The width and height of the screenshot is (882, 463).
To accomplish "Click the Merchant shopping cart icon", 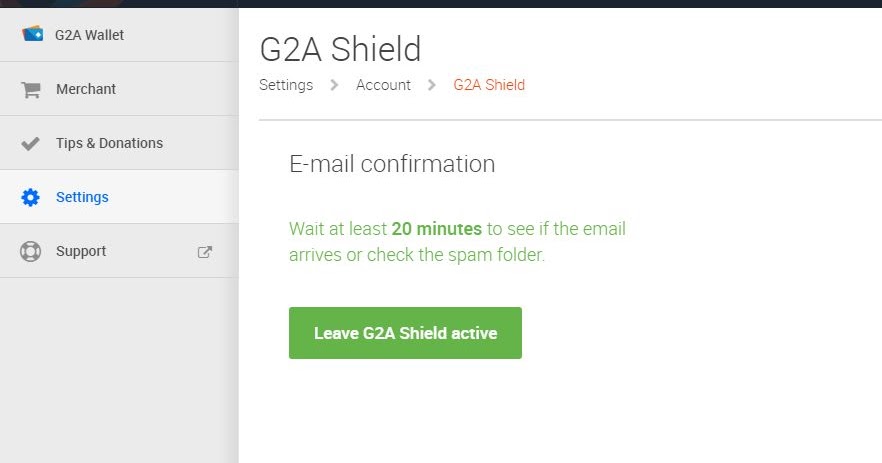I will 31,89.
